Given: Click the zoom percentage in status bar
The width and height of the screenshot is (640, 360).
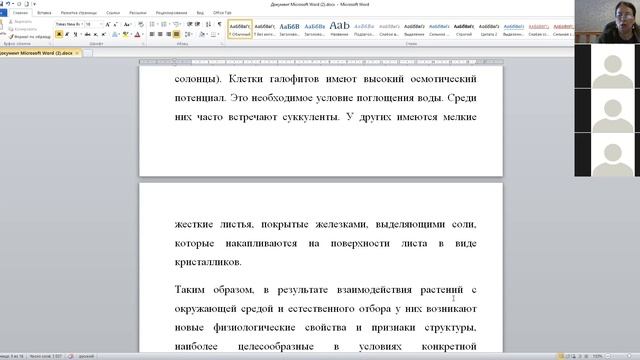Looking at the screenshot, I should tap(597, 356).
